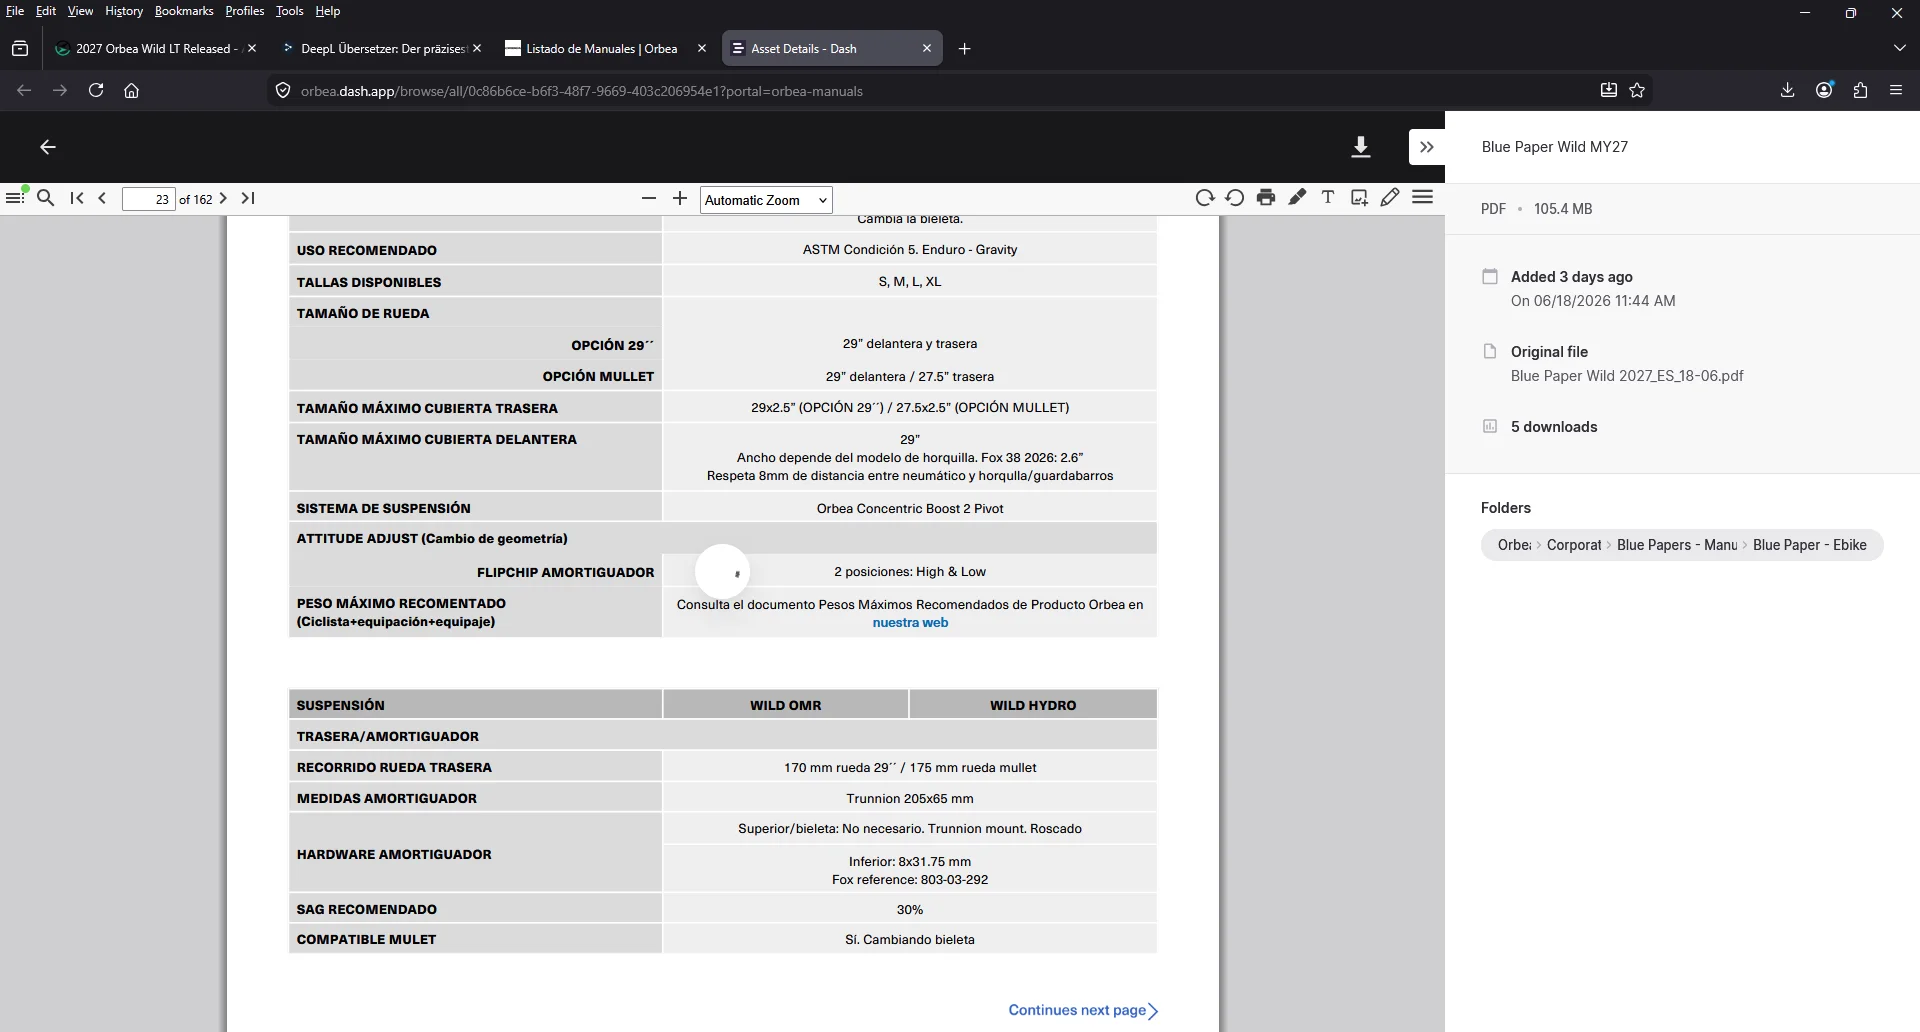Open the PDF find search icon
Image resolution: width=1920 pixels, height=1032 pixels.
45,198
